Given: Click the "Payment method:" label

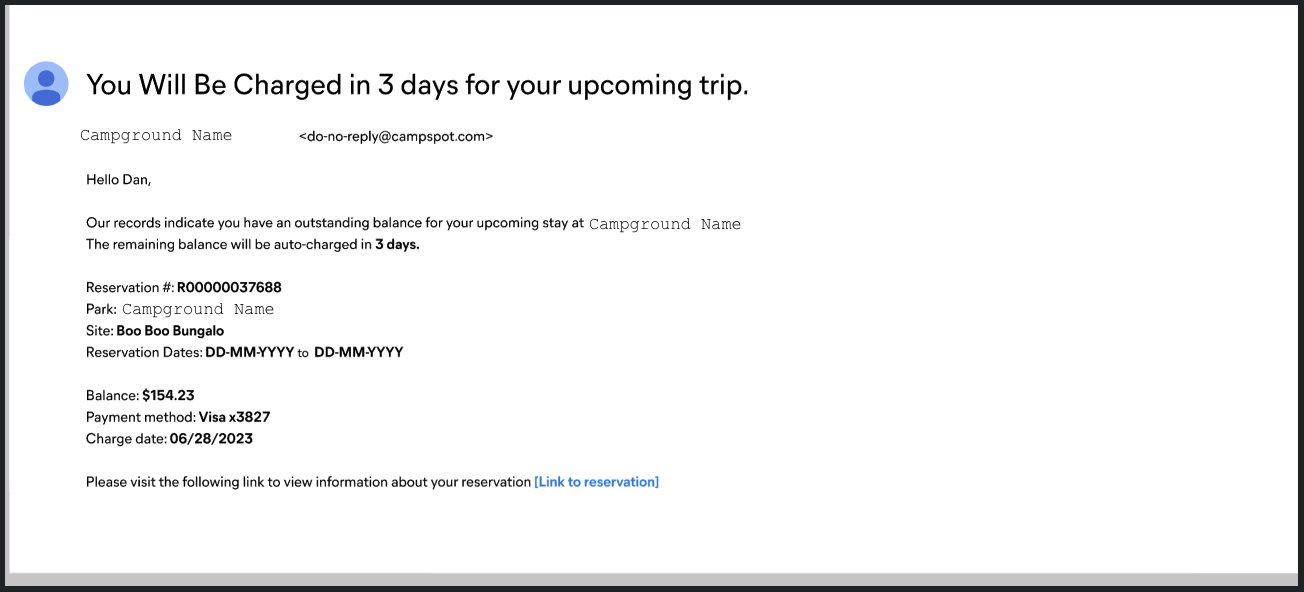Looking at the screenshot, I should [140, 417].
